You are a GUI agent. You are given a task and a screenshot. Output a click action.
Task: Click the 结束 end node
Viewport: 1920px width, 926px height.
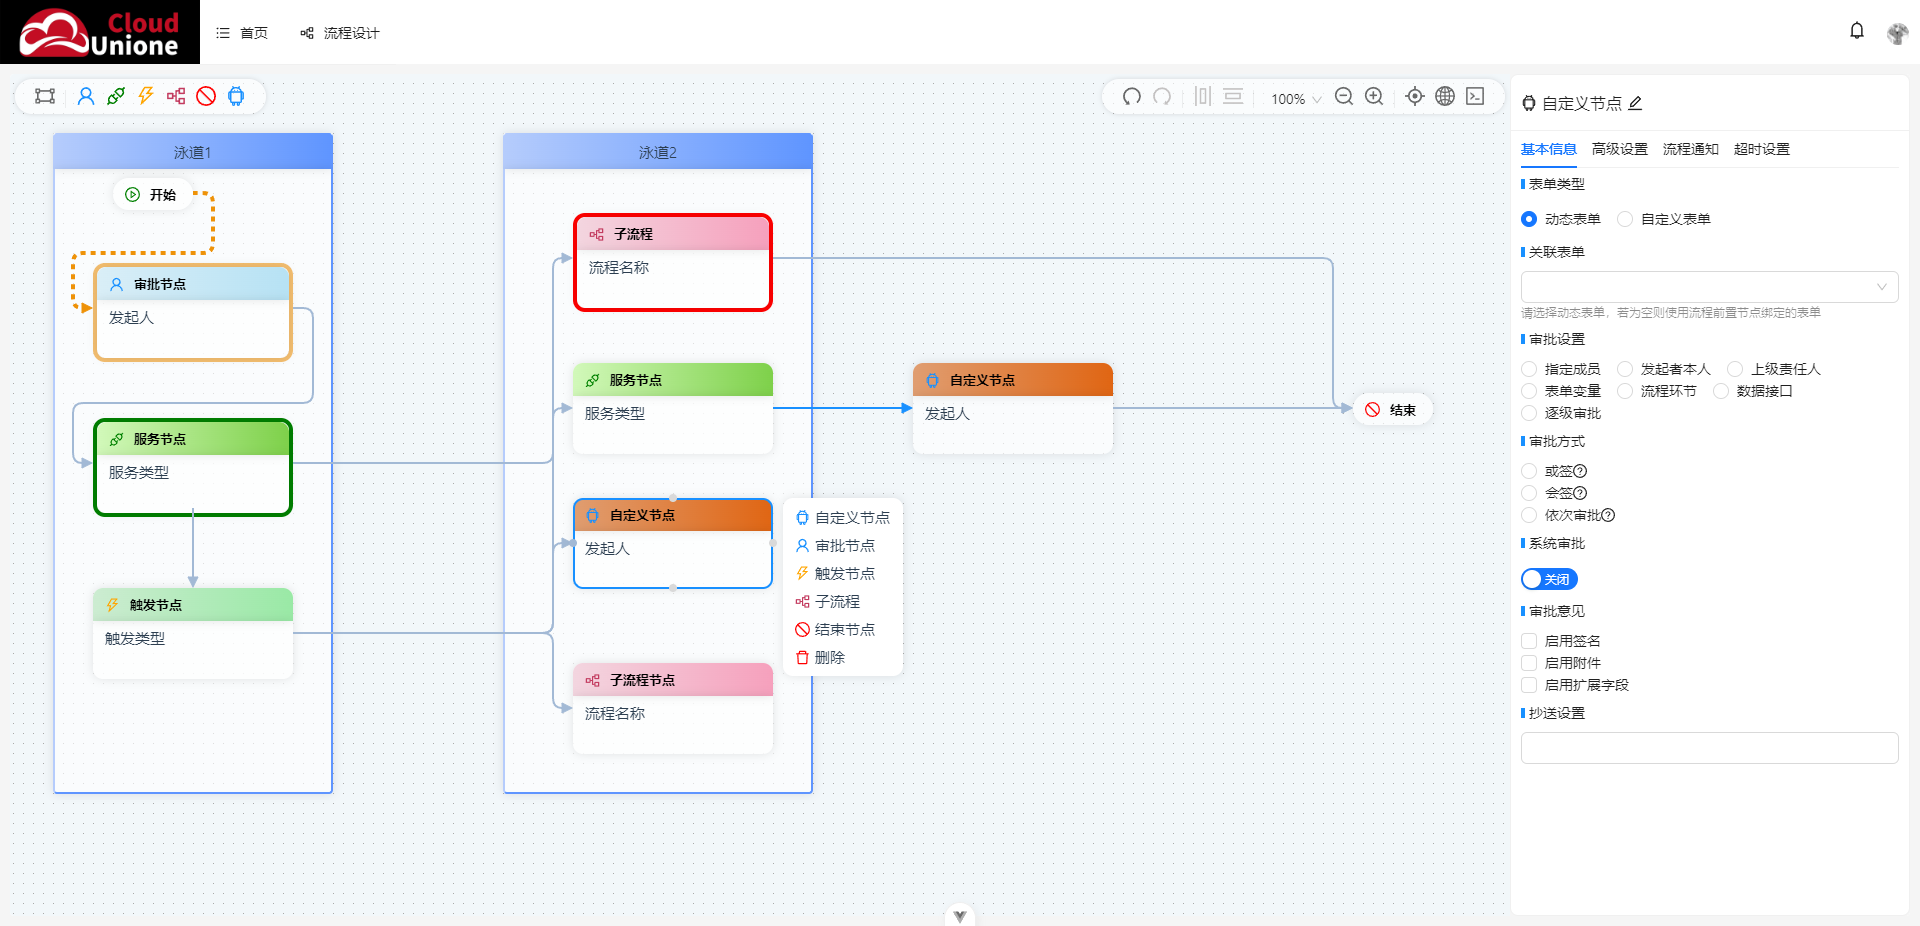1392,410
